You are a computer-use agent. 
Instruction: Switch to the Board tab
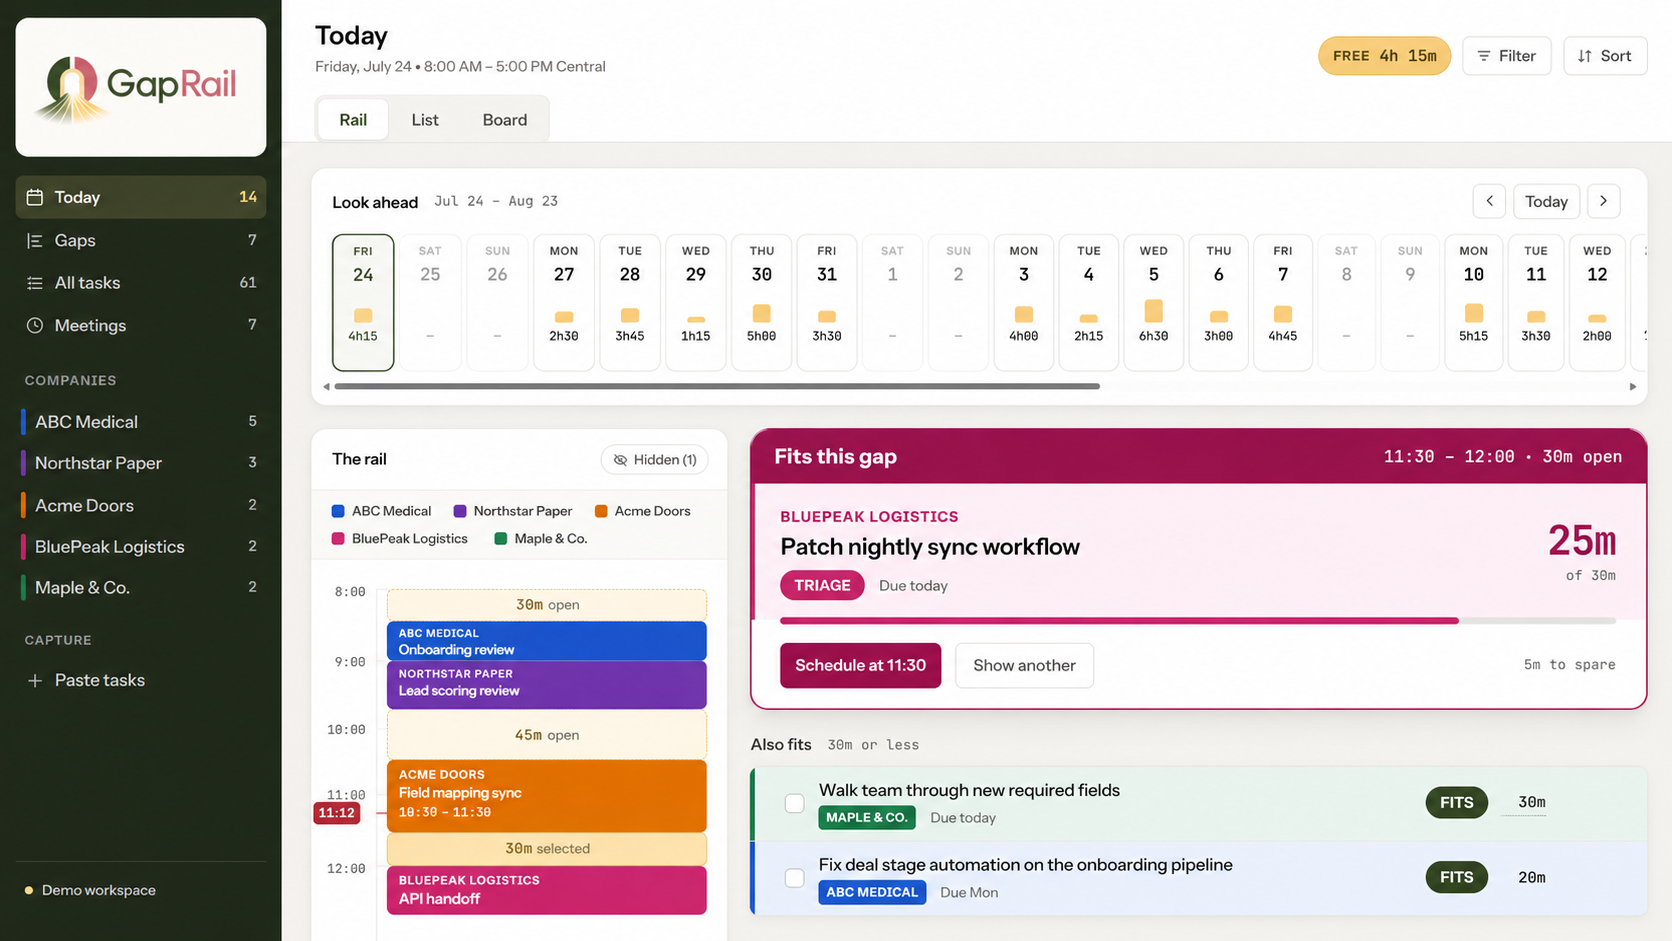click(505, 120)
